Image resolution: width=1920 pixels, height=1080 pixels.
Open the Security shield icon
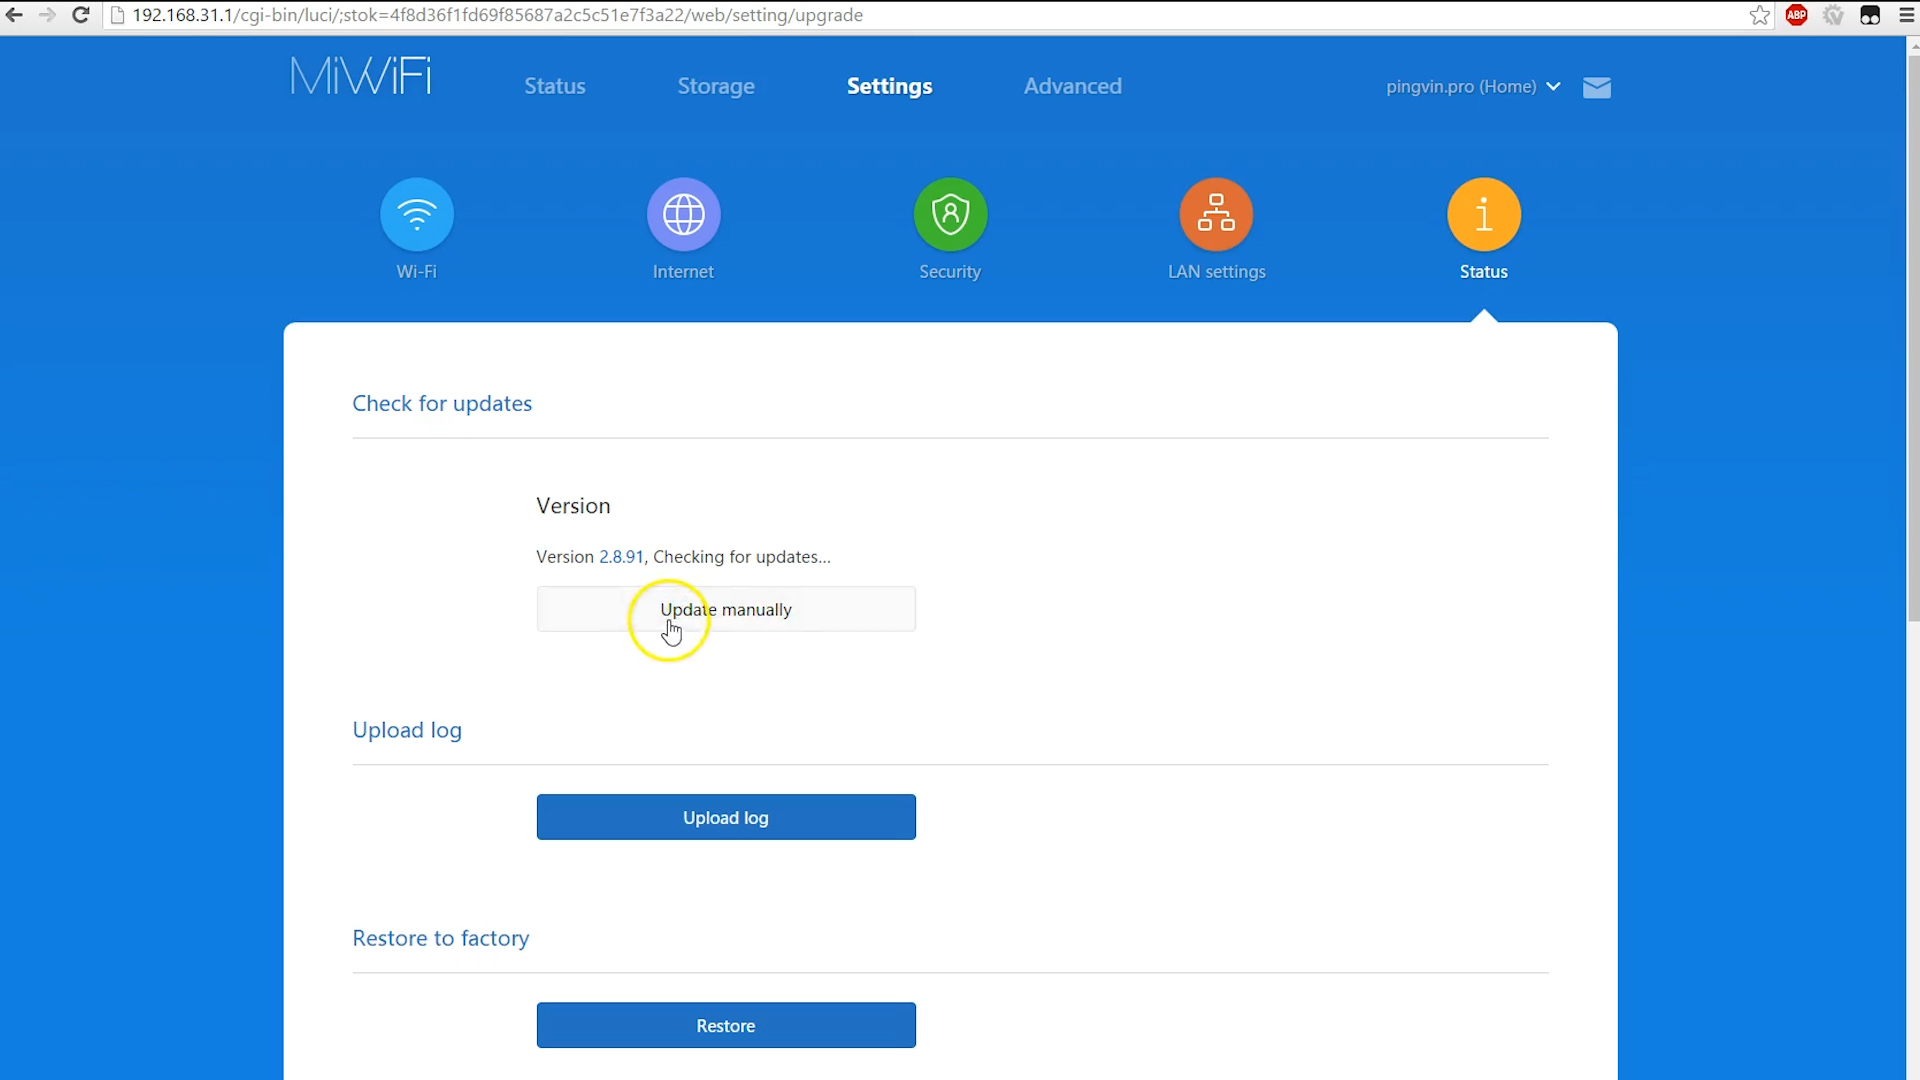pyautogui.click(x=950, y=214)
